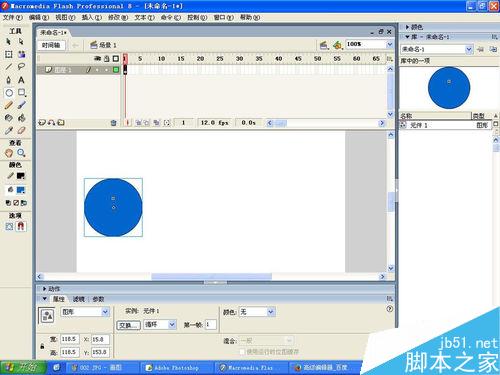The width and height of the screenshot is (500, 375).
Task: Open the Color effect dropdown
Action: 271,312
